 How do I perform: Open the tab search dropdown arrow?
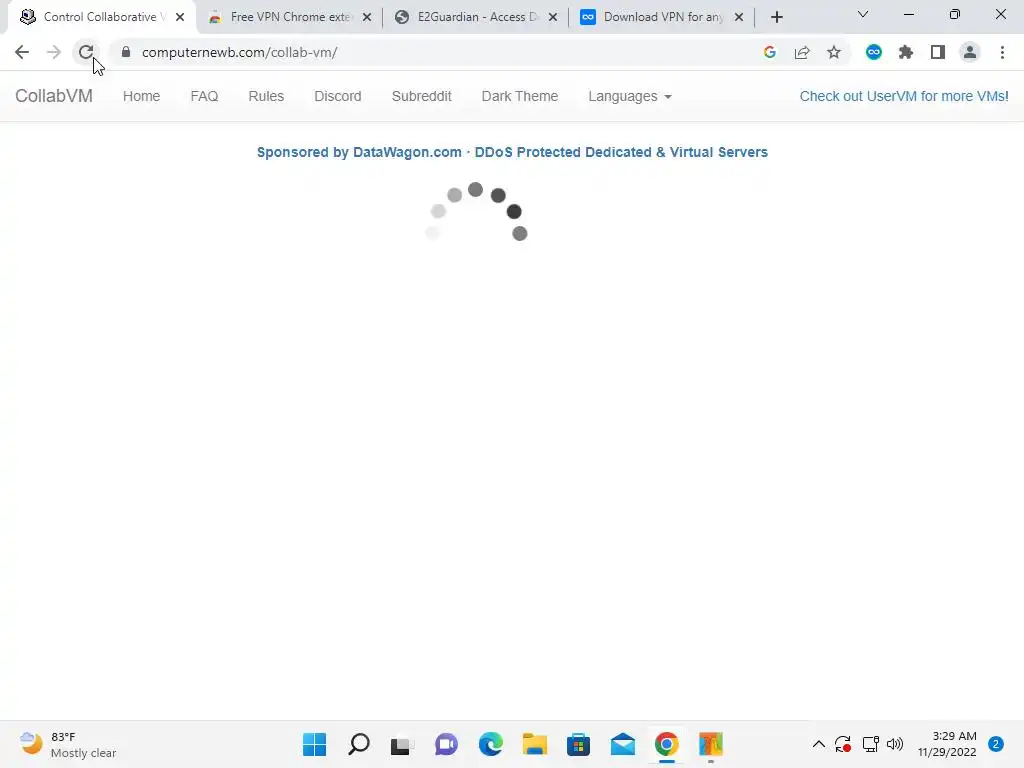[x=863, y=14]
